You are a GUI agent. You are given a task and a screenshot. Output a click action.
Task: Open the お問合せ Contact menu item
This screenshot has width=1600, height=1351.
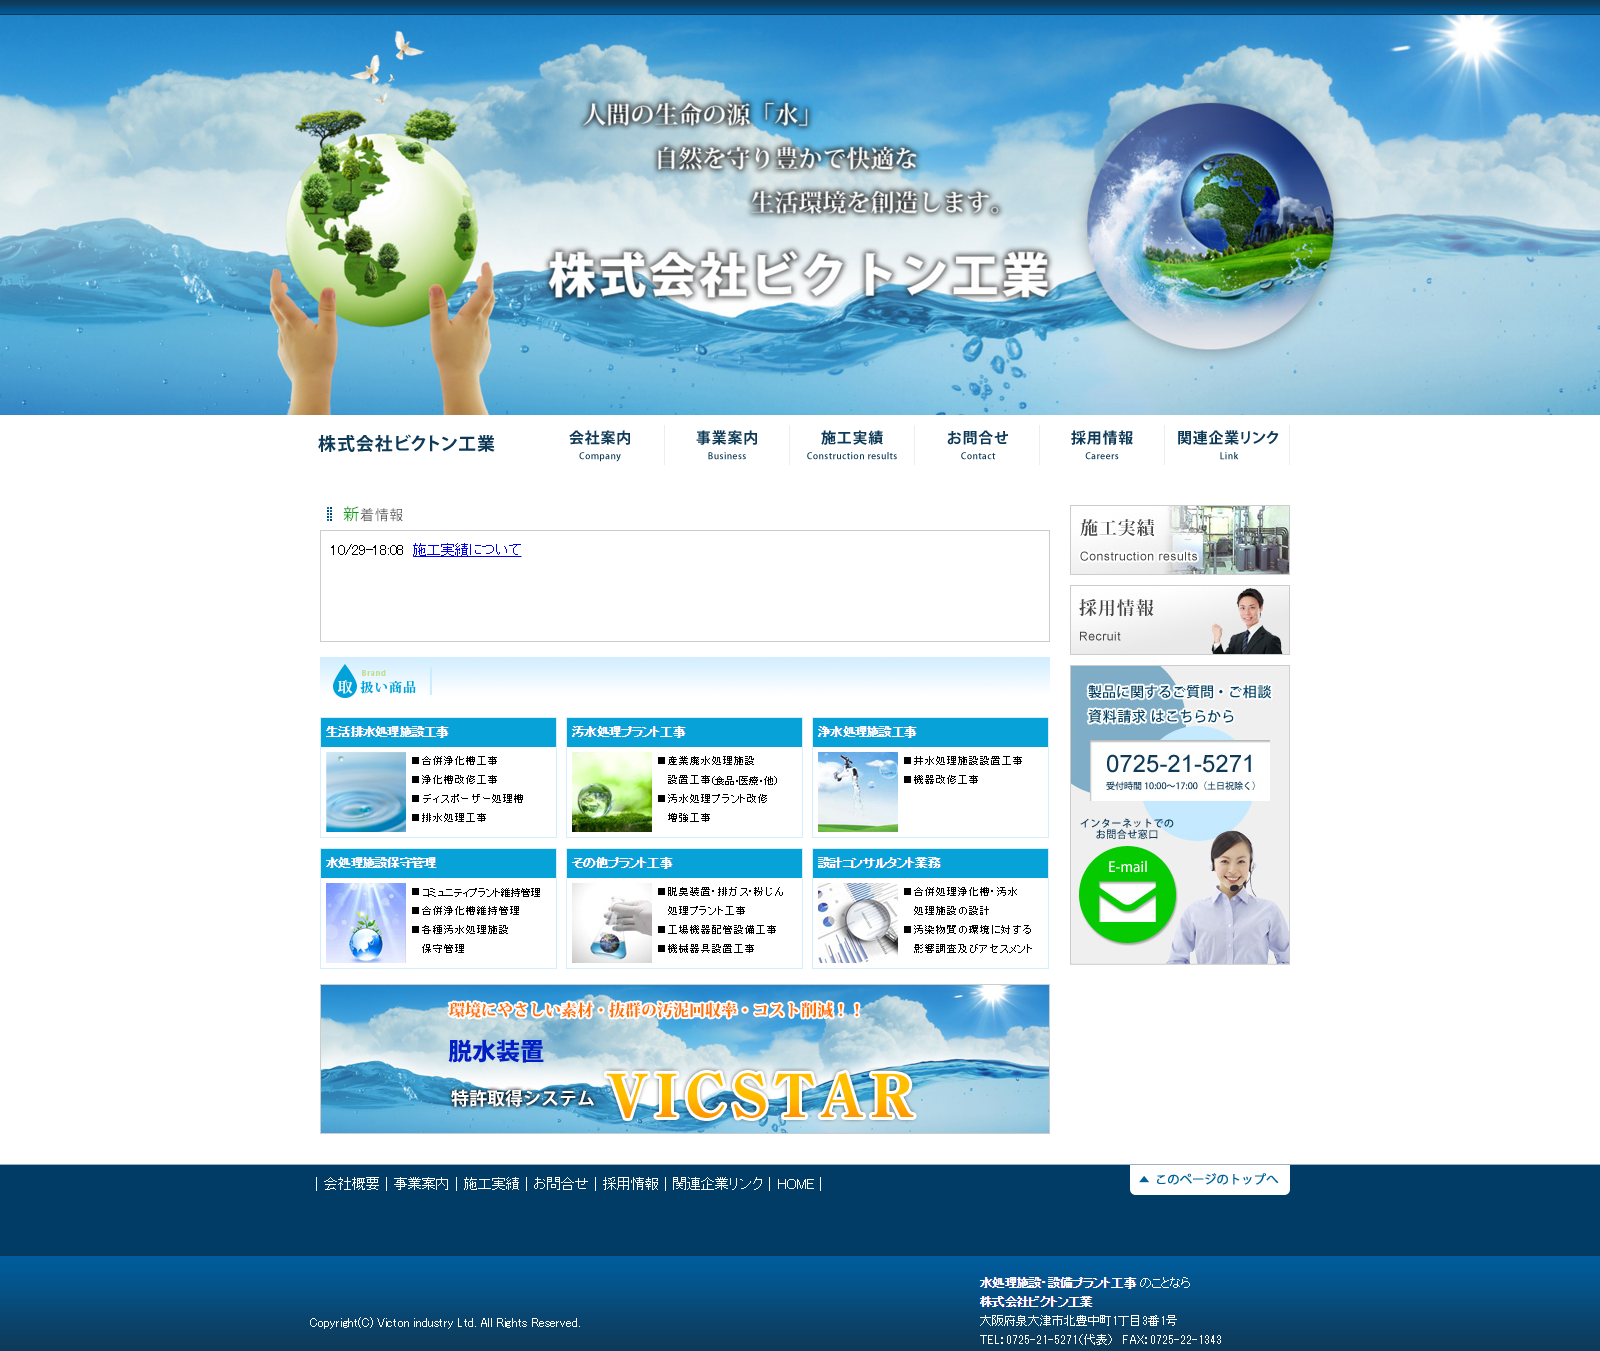(977, 445)
